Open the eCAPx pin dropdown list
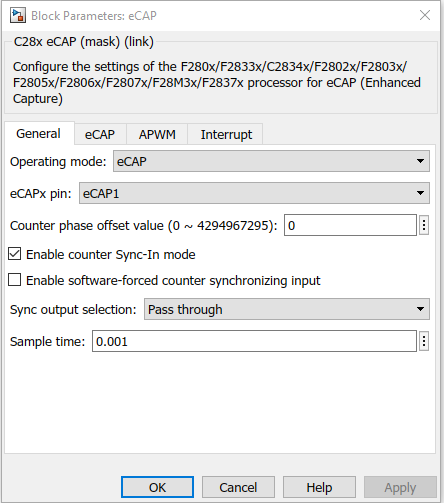Screen dimensions: 444x503 254,193
